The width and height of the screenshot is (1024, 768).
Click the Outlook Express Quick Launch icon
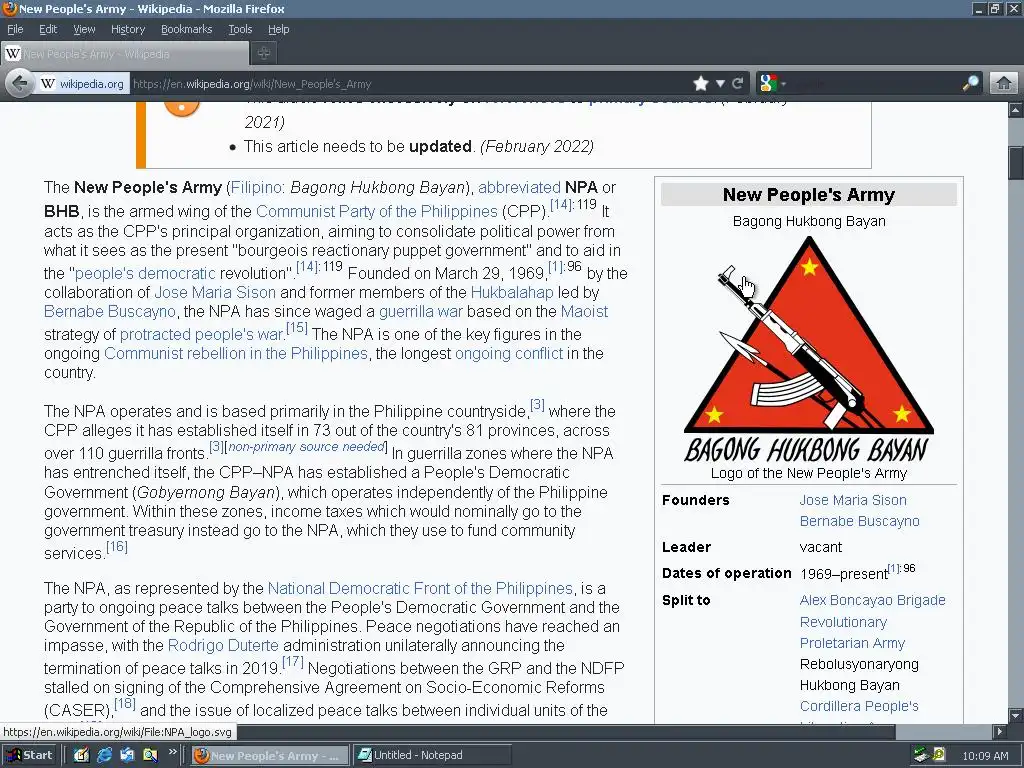pyautogui.click(x=127, y=755)
